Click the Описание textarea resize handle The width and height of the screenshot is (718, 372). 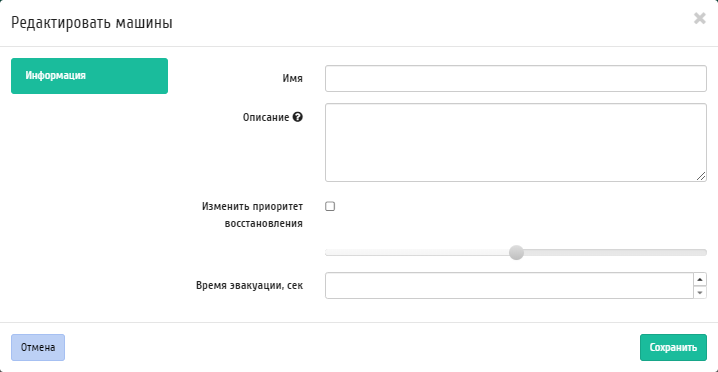701,176
